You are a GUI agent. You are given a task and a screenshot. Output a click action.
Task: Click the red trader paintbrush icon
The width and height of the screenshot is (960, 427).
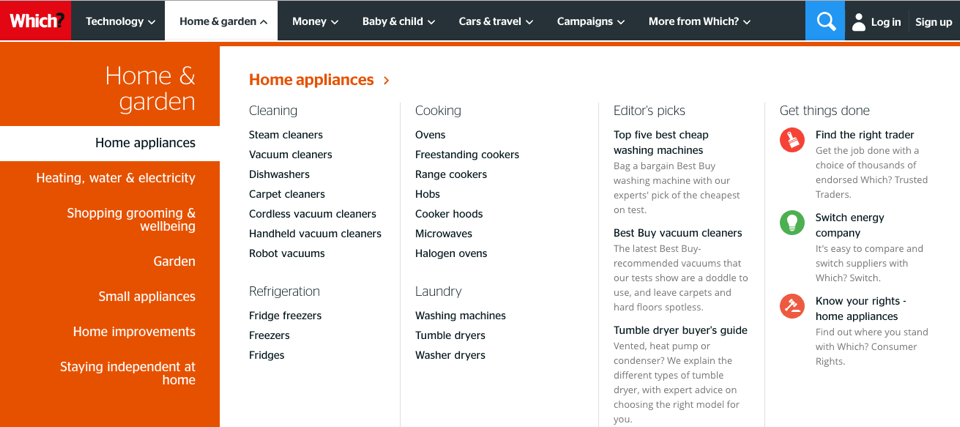tap(792, 140)
